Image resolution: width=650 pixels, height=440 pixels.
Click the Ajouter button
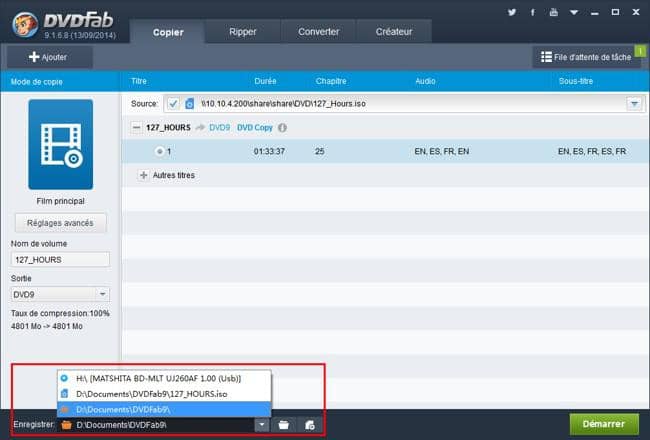pyautogui.click(x=49, y=57)
